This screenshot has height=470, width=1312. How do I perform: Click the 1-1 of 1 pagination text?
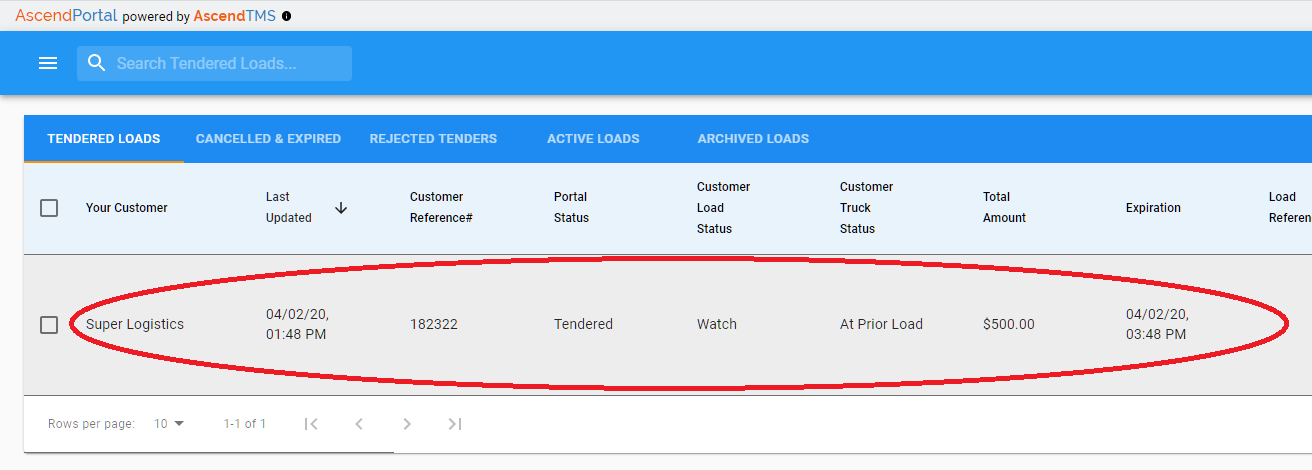pos(245,424)
